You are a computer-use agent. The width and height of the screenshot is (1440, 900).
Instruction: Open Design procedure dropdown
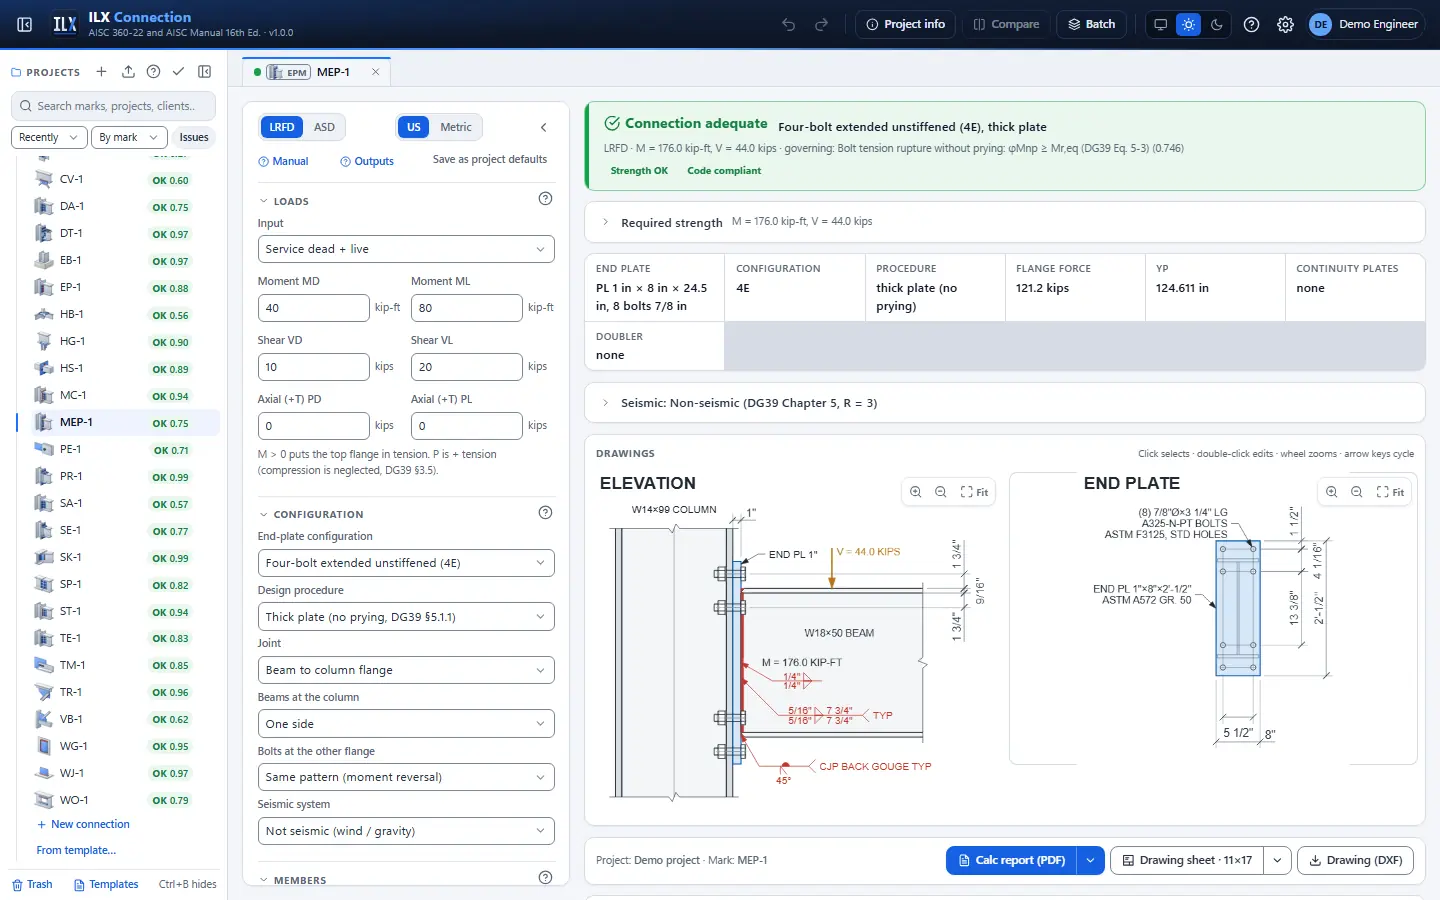pos(406,617)
